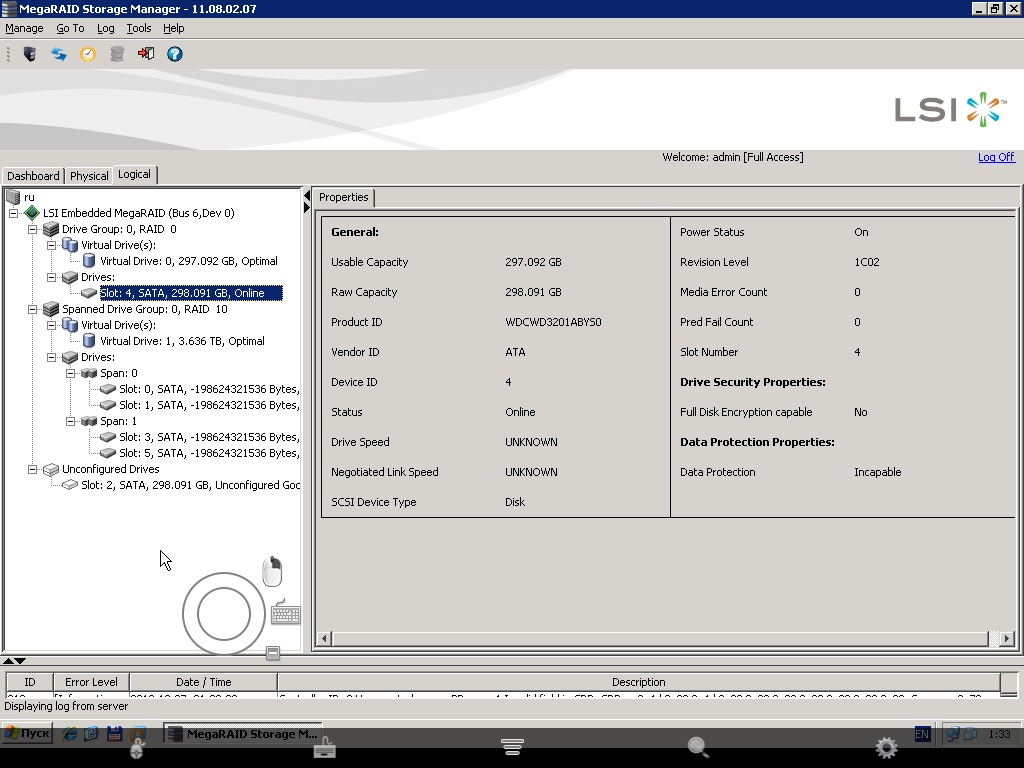Collapse the Spanned Drive Group RAID 10 node
Screen dimensions: 1024x768
click(33, 309)
